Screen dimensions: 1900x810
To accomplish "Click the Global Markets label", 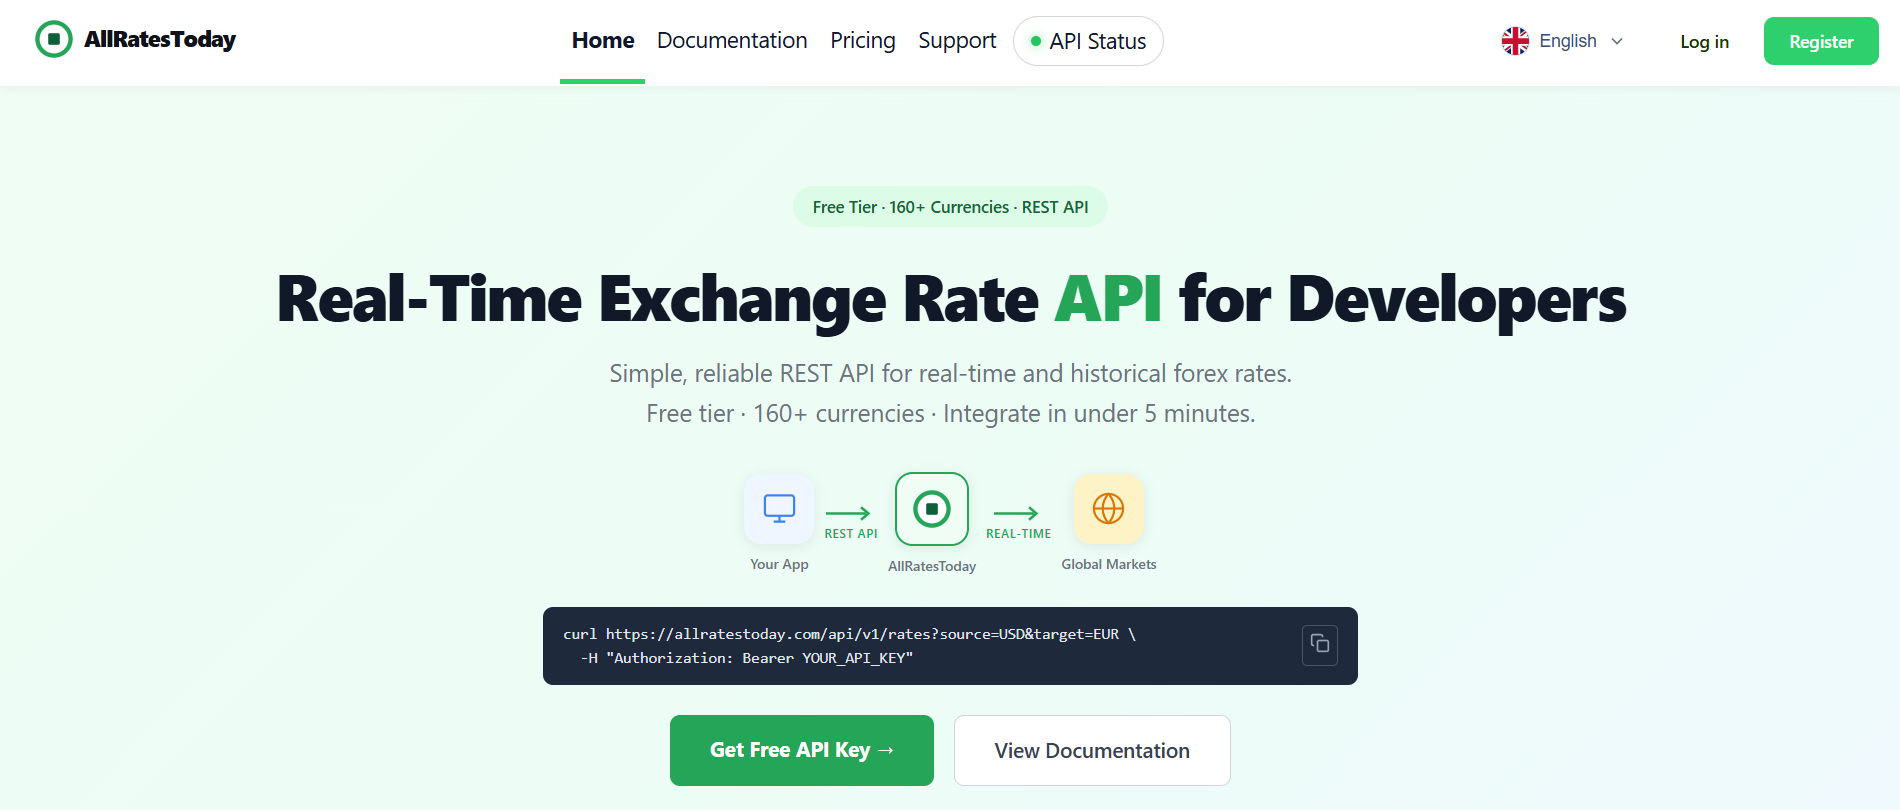I will coord(1109,564).
